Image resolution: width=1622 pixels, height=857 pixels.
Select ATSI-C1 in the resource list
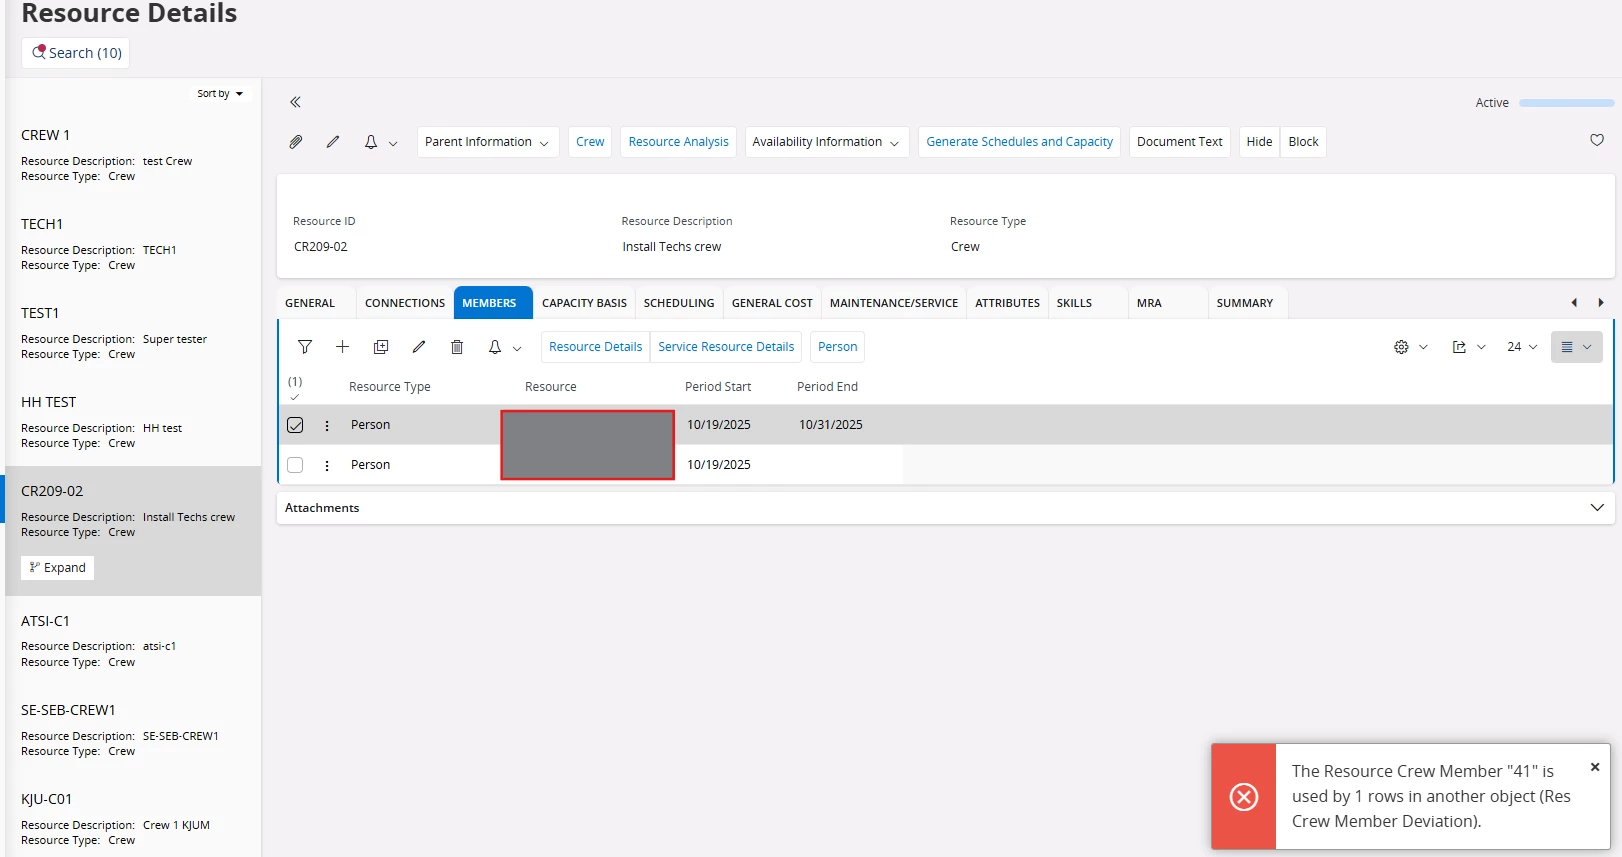pos(133,641)
